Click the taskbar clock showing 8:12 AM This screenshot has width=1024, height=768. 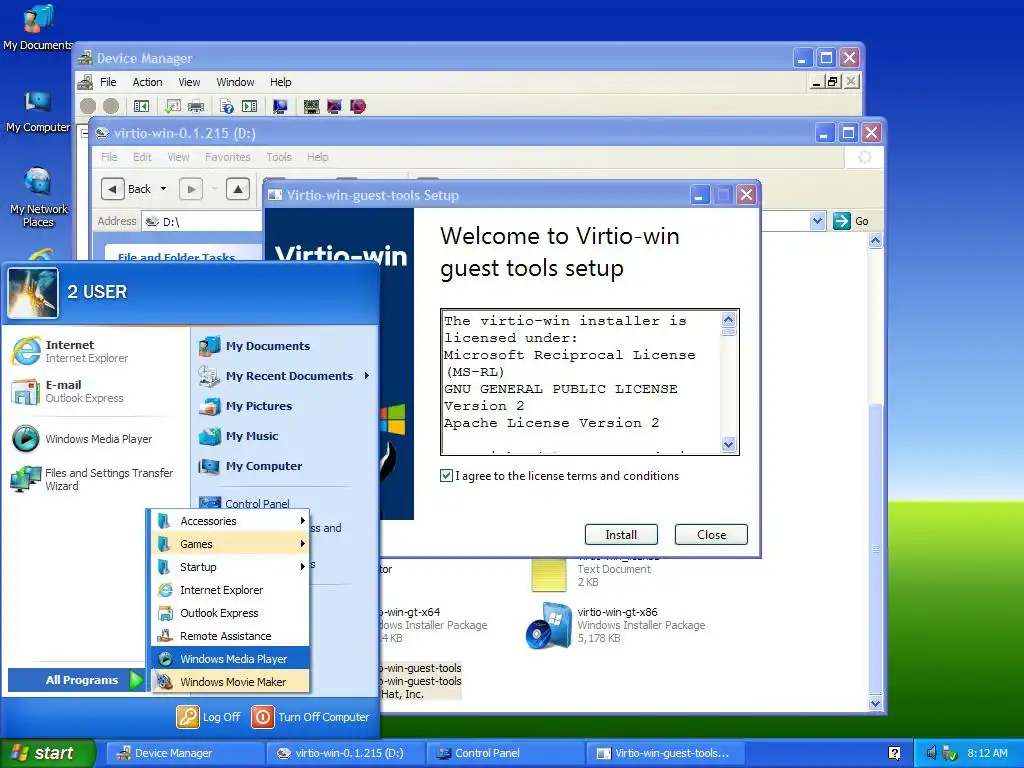point(987,753)
